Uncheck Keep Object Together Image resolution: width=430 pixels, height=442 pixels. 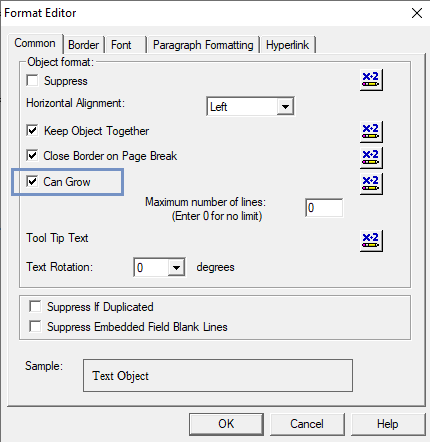pos(32,130)
